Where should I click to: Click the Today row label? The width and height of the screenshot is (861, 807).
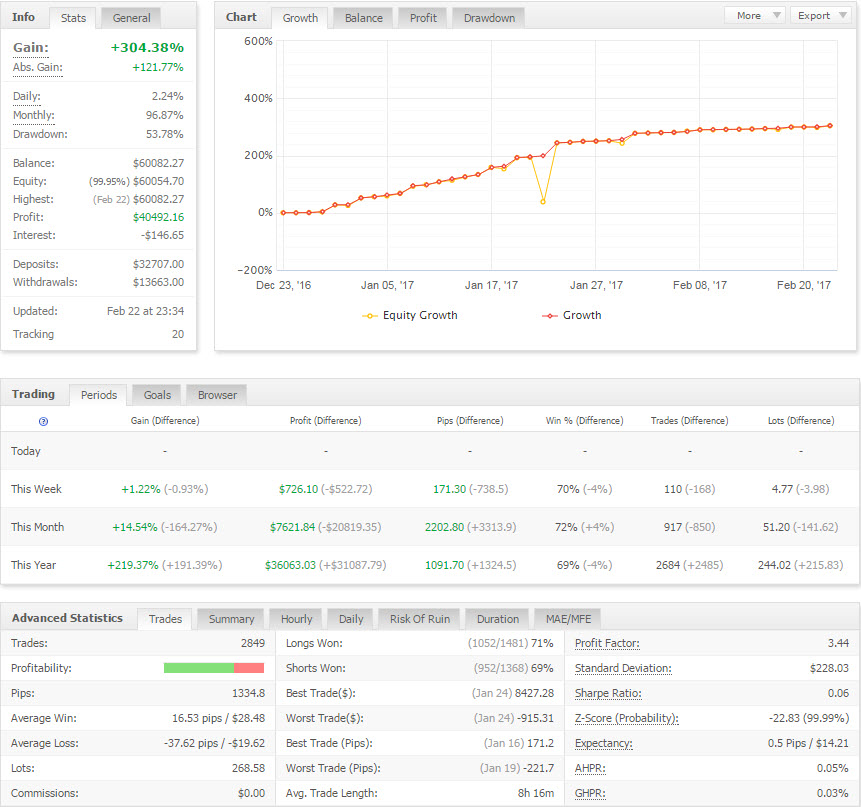tap(25, 451)
